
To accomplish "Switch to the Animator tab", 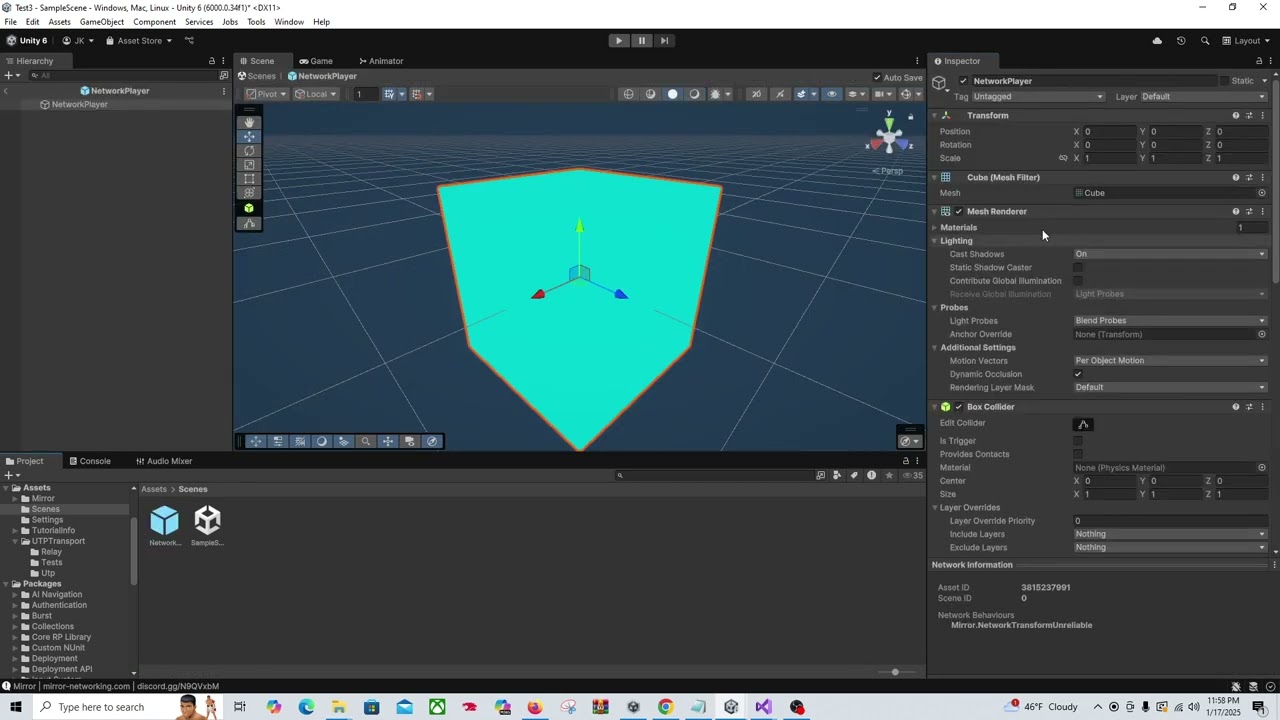I will coord(381,61).
